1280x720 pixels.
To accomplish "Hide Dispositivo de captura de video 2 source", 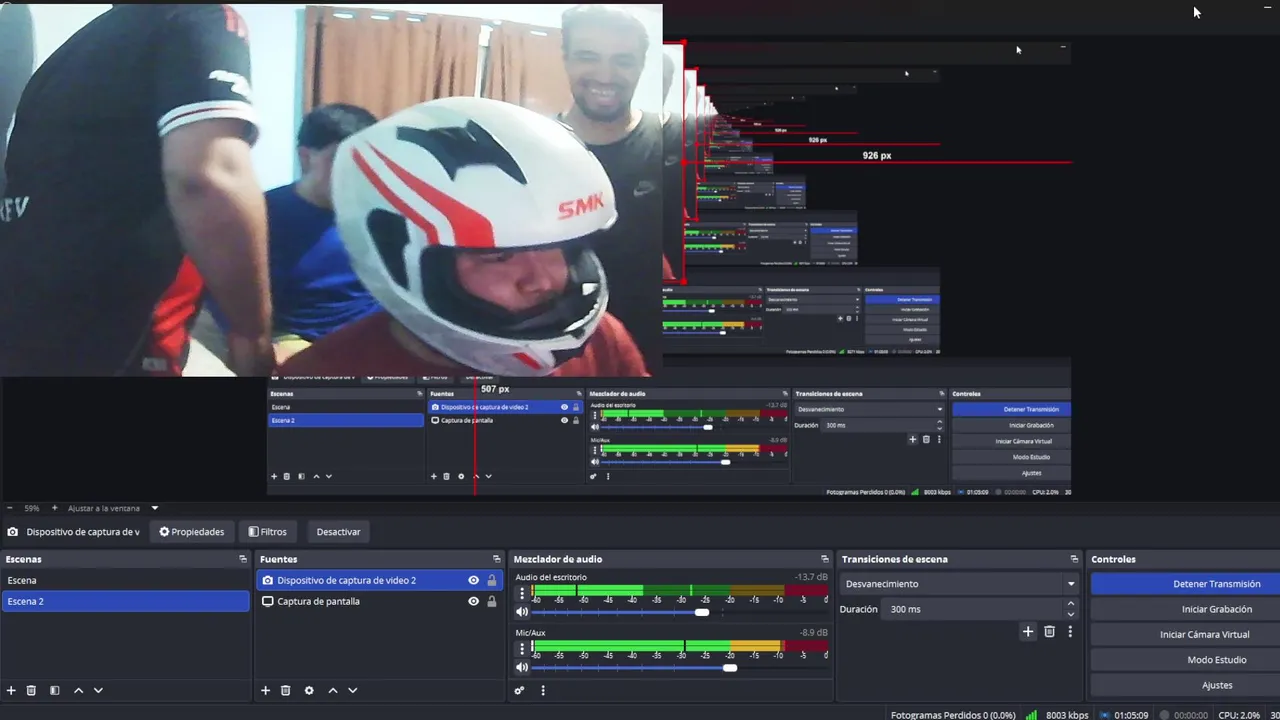I will 473,580.
